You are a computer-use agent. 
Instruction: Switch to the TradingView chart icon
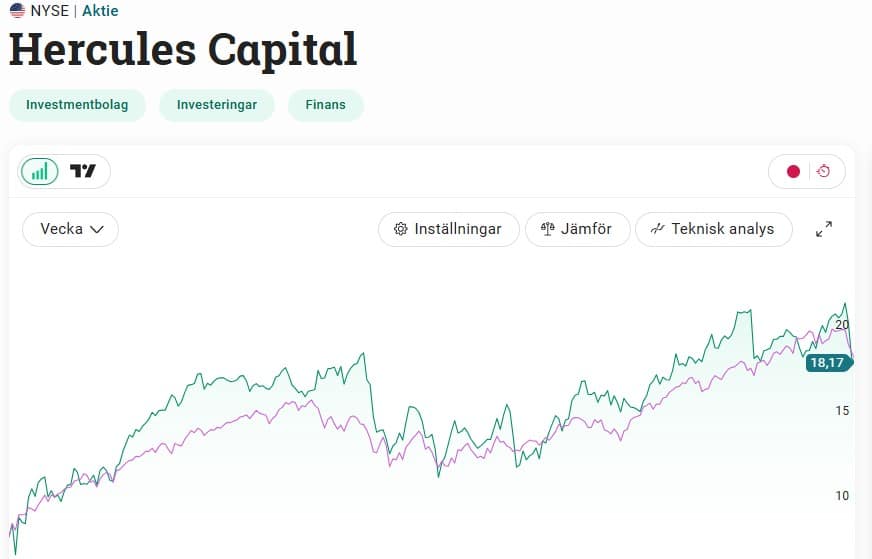[83, 171]
